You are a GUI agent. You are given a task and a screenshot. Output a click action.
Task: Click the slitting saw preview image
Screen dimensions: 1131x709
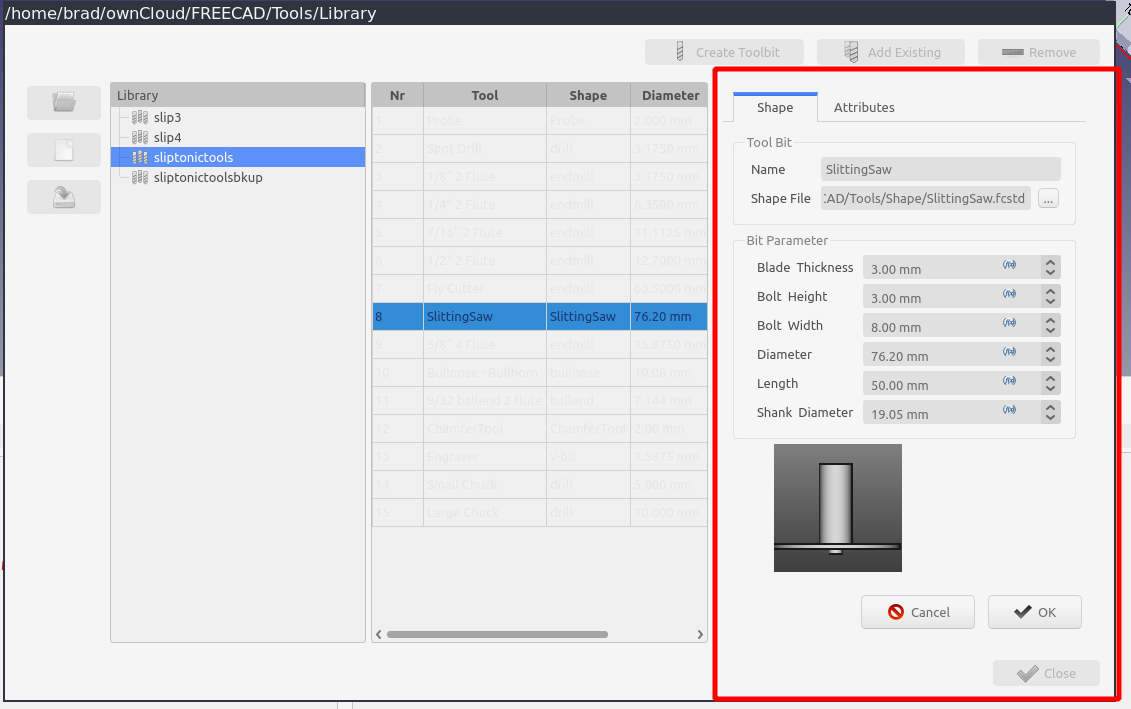click(837, 508)
